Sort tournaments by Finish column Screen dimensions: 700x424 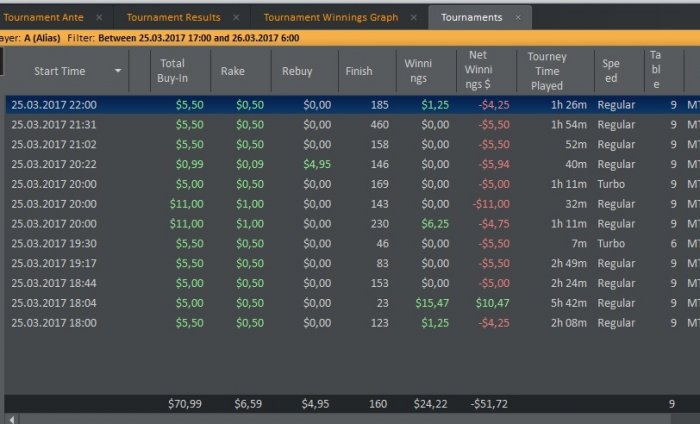click(359, 71)
